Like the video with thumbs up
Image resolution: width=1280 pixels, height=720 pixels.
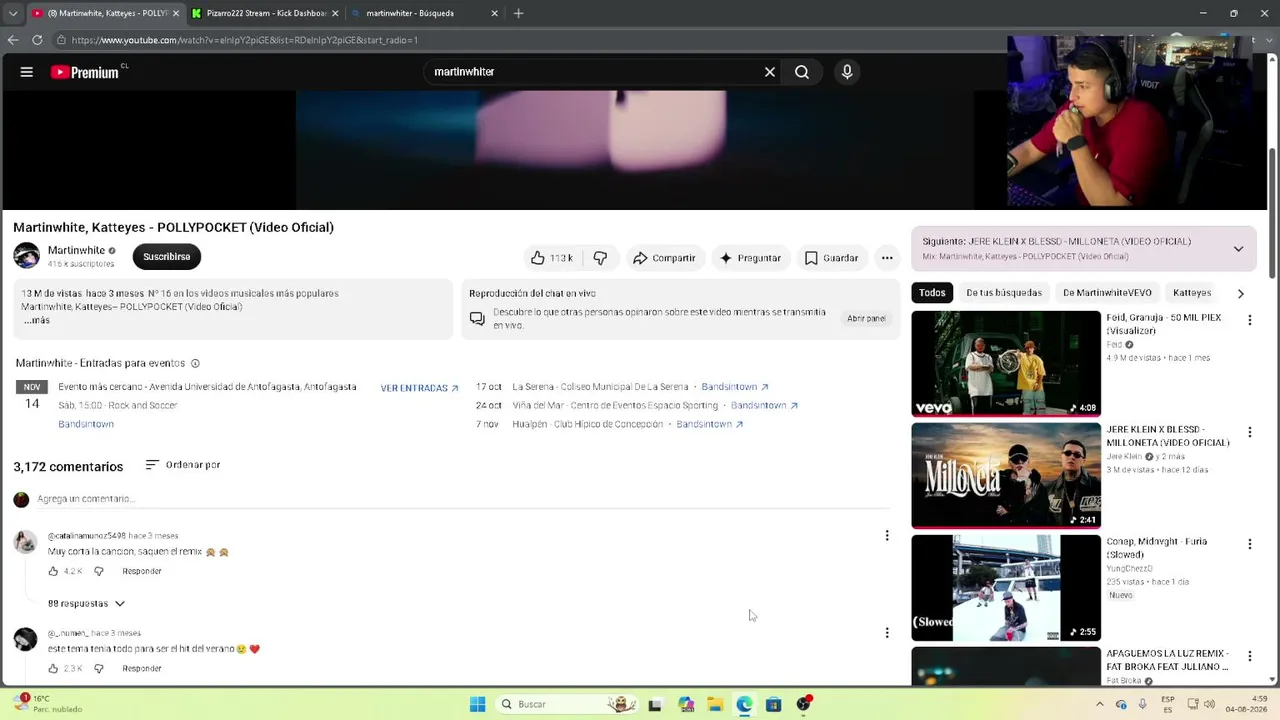[x=551, y=258]
